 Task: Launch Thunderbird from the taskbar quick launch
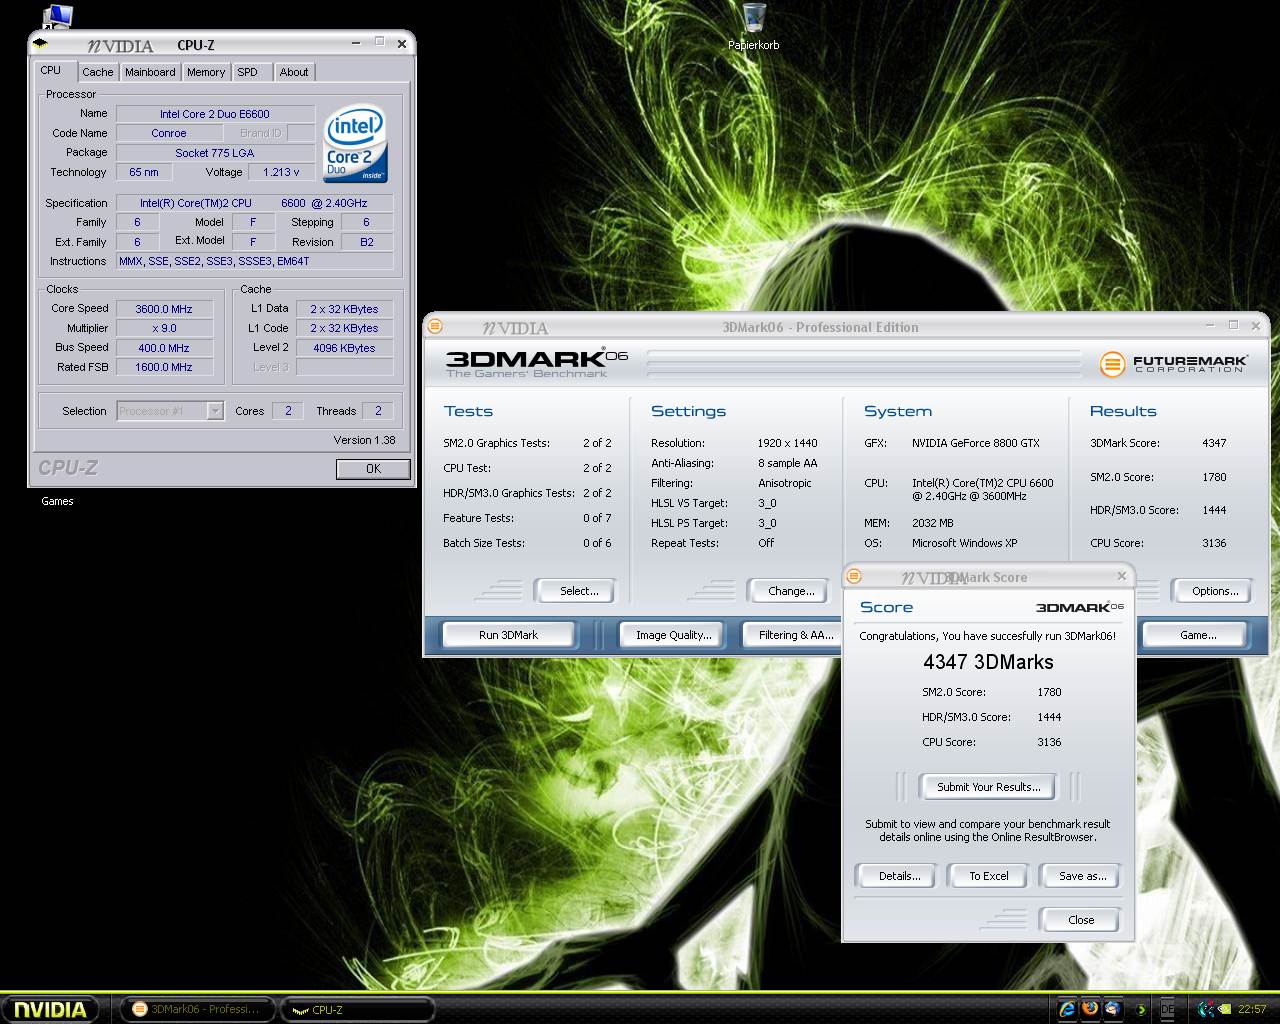1113,1009
